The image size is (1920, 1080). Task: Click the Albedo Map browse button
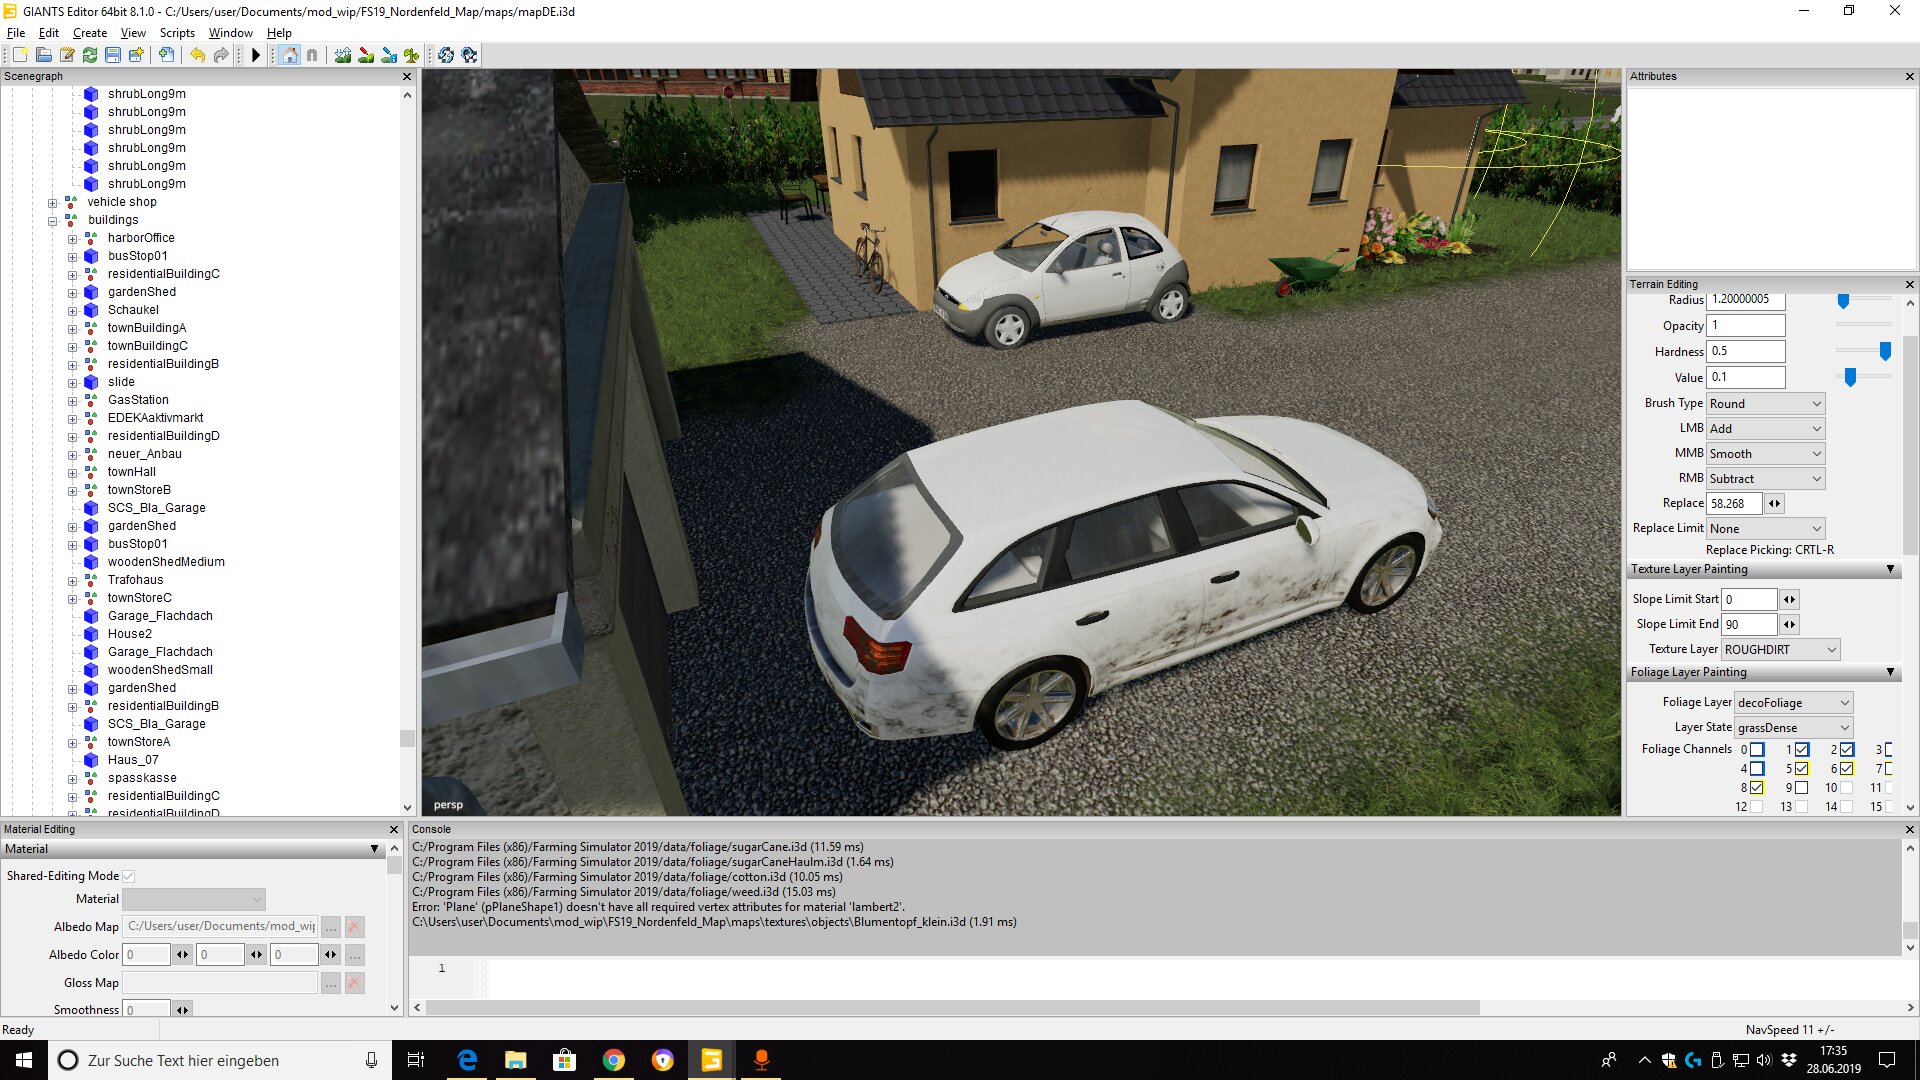click(331, 927)
